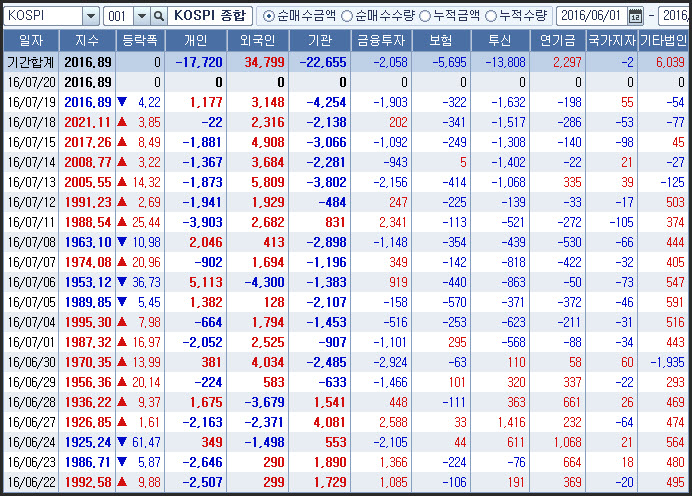This screenshot has height=496, width=692.
Task: Click the 국가지자 column header
Action: pyautogui.click(x=612, y=41)
